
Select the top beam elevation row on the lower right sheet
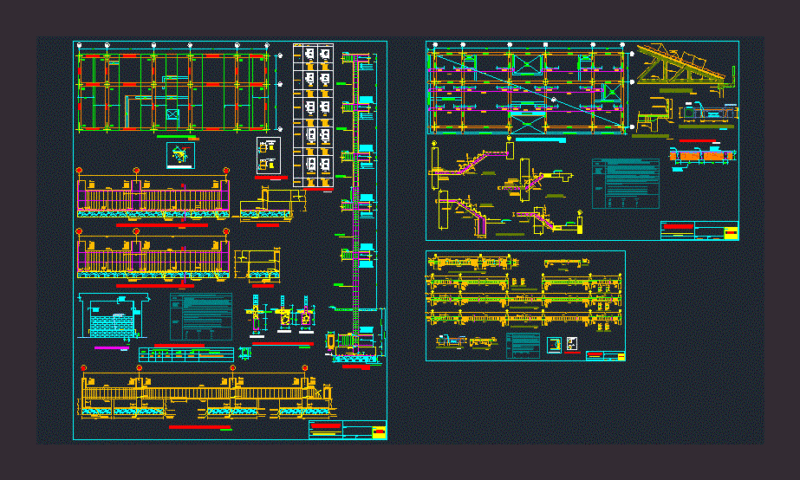pos(473,263)
